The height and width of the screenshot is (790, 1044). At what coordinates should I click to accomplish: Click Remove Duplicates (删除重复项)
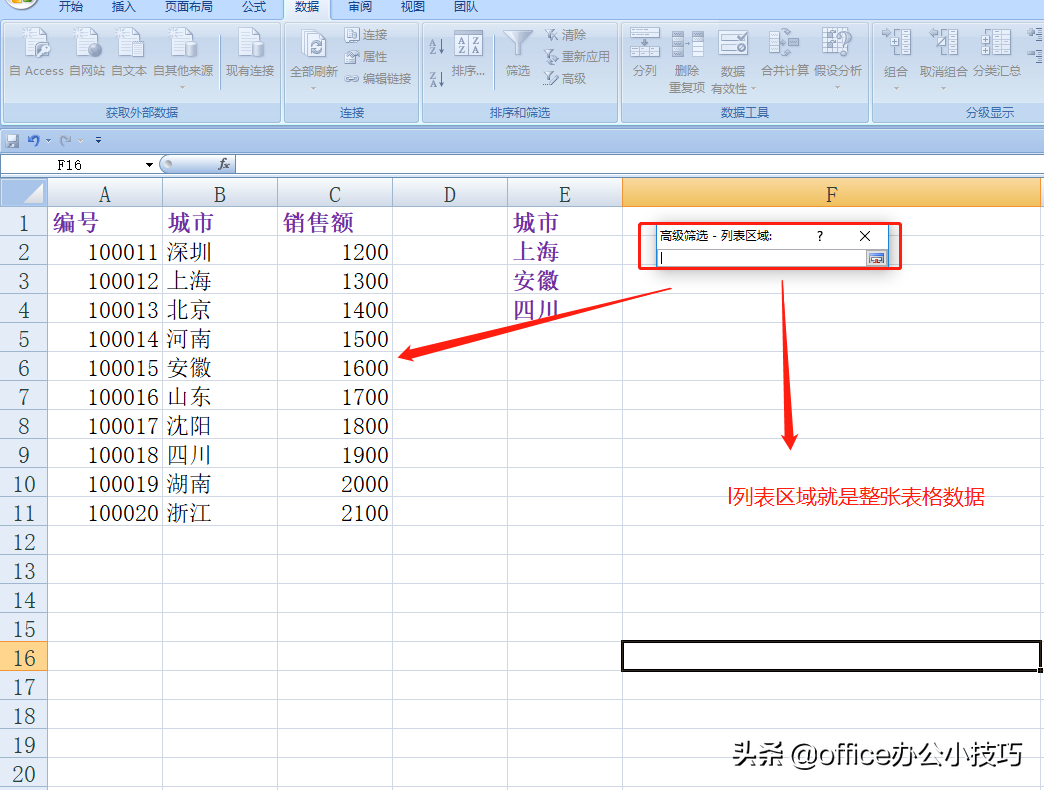click(x=686, y=60)
